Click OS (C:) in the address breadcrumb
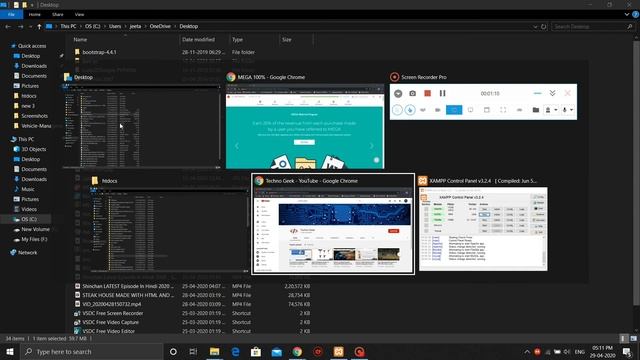 [93, 26]
